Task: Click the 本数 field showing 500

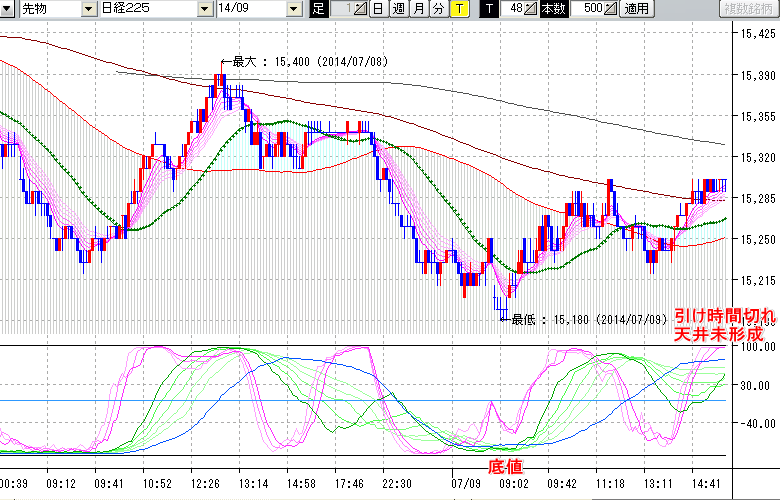Action: (588, 9)
